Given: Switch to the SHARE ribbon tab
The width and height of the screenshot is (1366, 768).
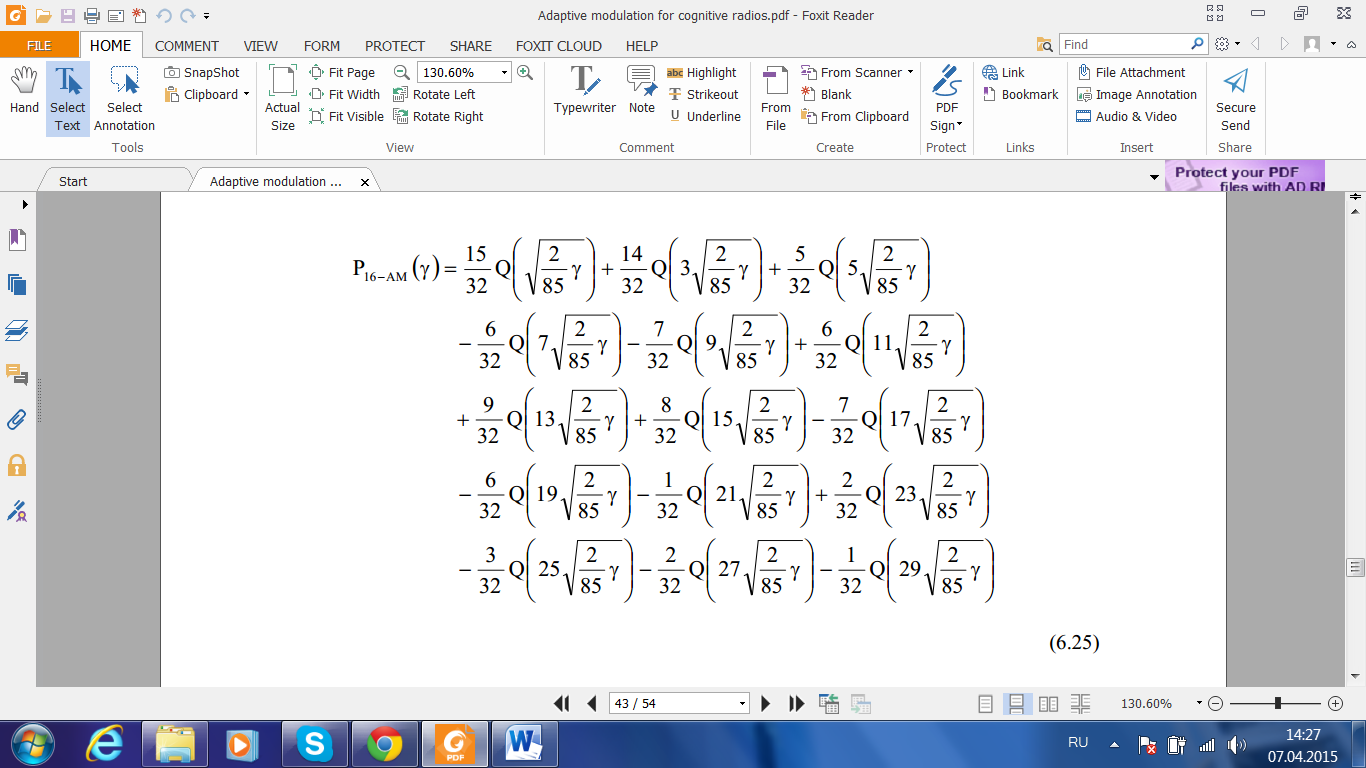Looking at the screenshot, I should pyautogui.click(x=470, y=45).
